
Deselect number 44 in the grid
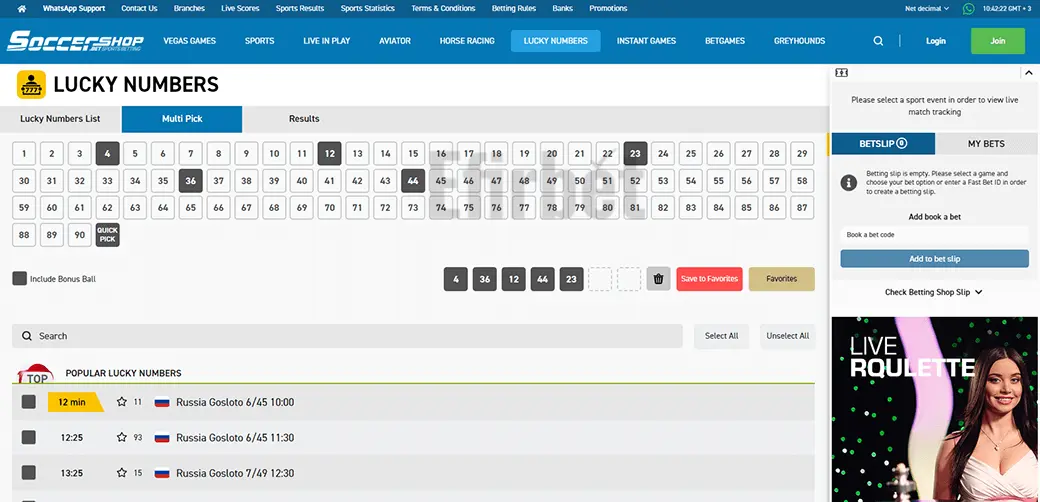coord(413,180)
